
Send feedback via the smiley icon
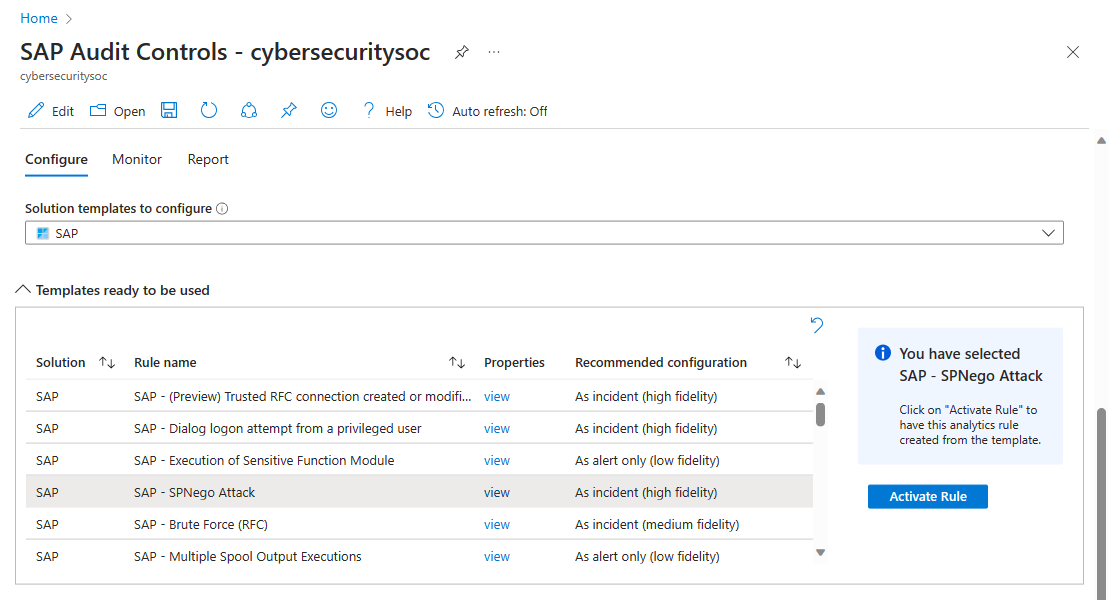pos(329,110)
